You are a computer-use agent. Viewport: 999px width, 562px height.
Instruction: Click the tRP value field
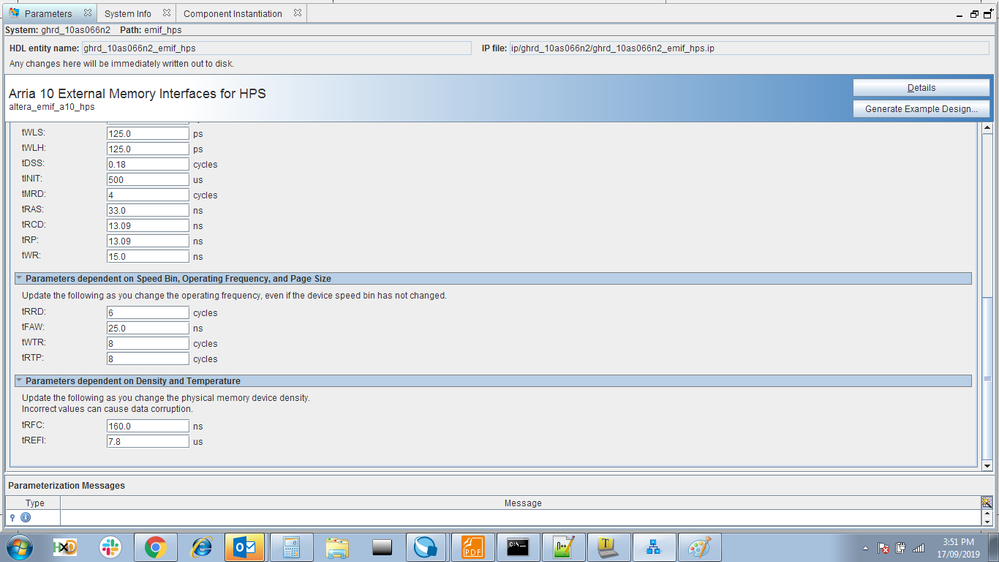[148, 241]
